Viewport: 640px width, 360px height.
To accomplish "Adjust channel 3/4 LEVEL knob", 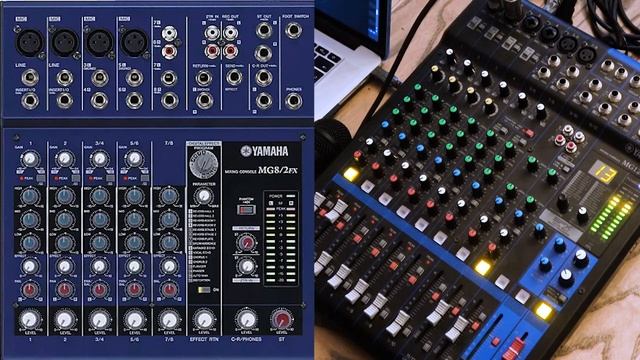I will pos(100,320).
